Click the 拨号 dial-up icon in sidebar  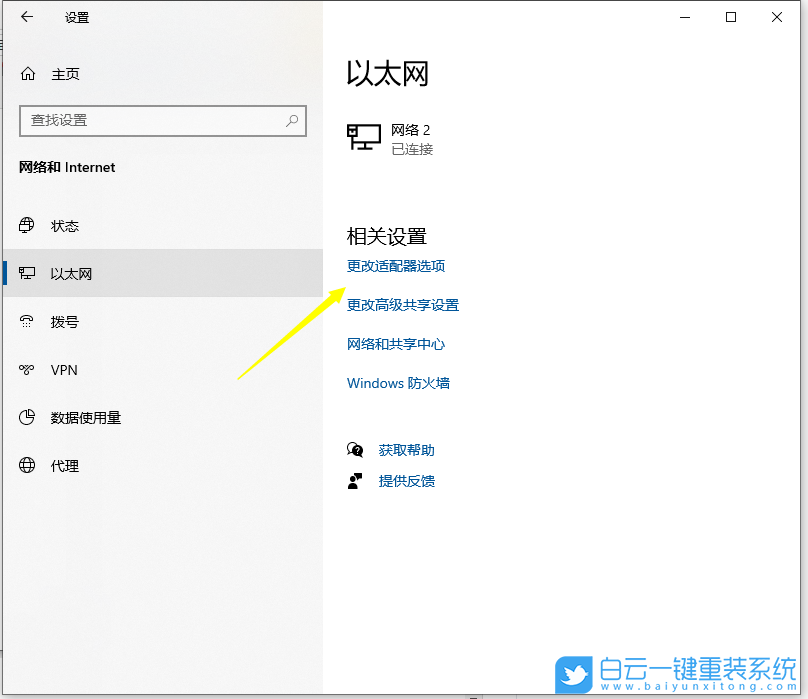(x=27, y=321)
